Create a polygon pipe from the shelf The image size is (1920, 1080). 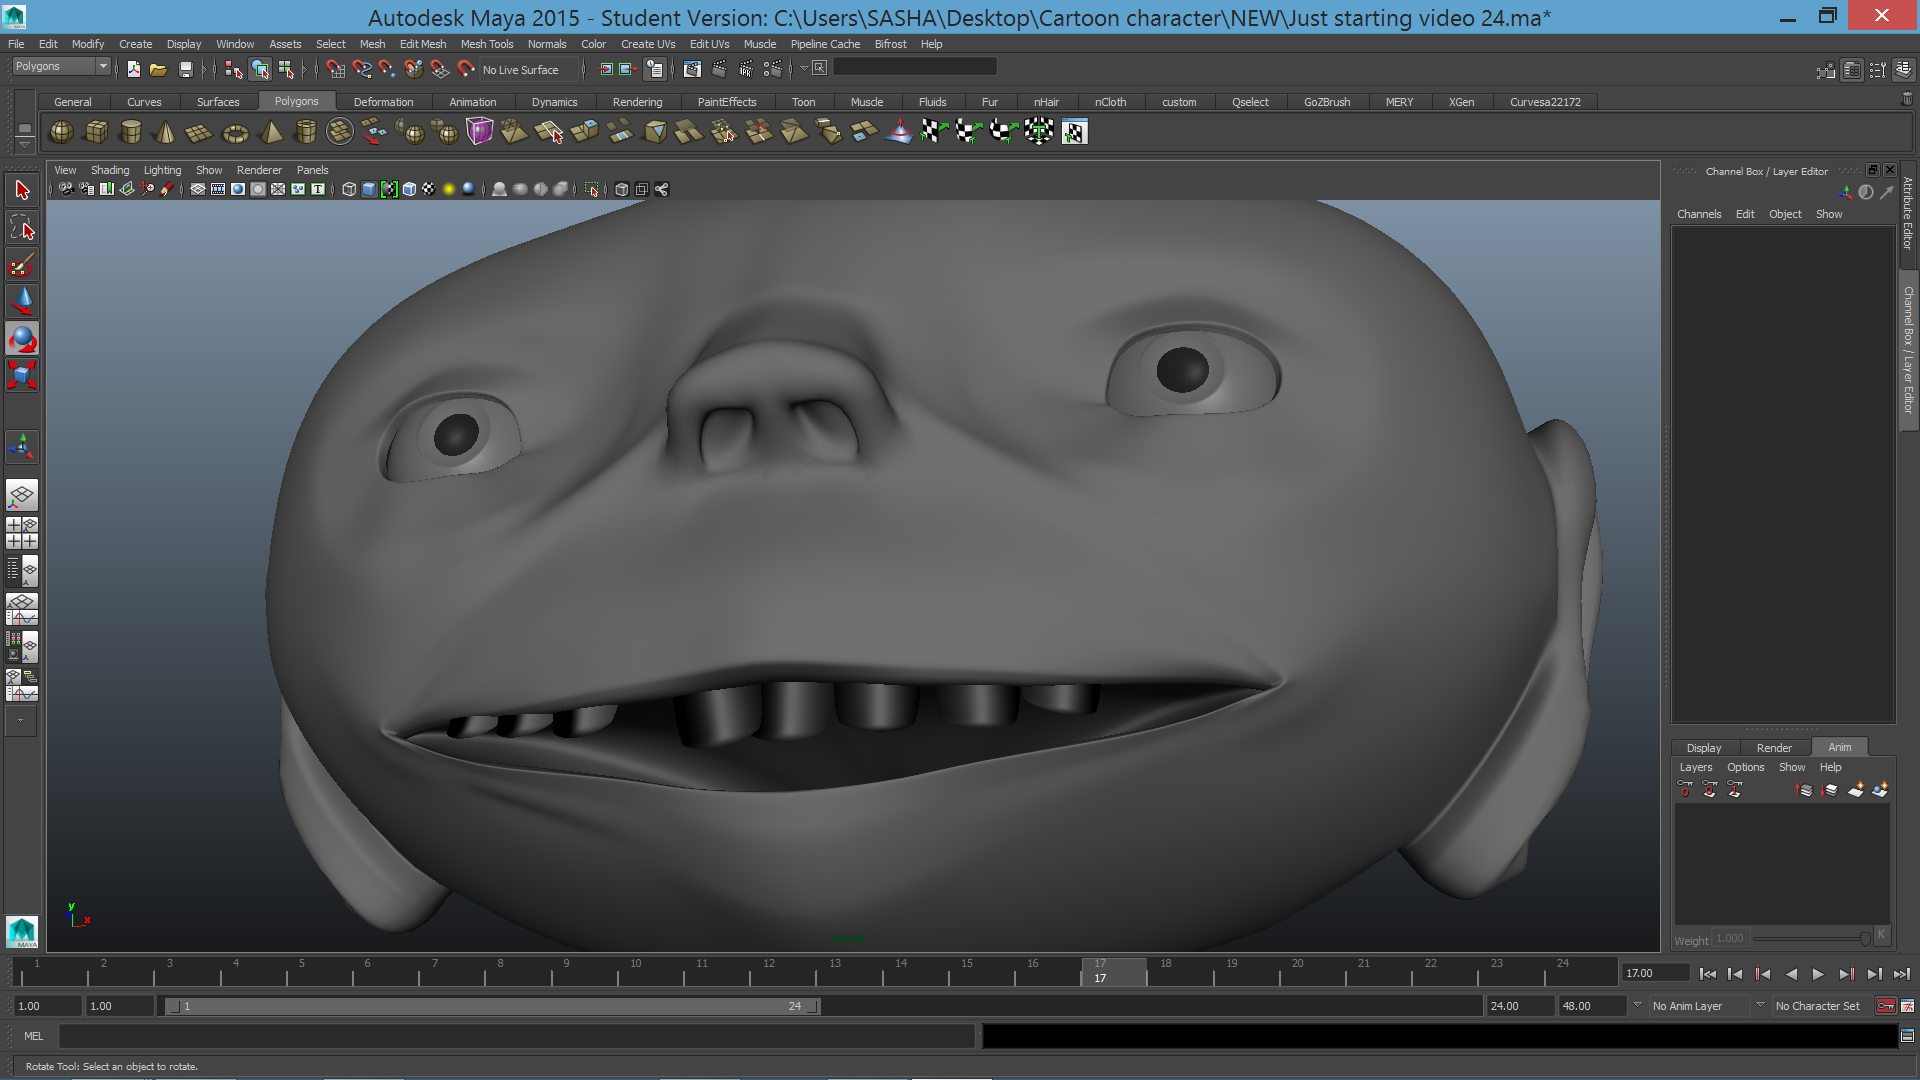coord(306,131)
